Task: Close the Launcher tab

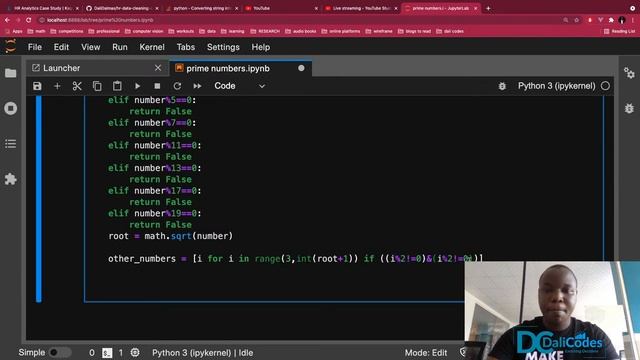Action: (158, 68)
